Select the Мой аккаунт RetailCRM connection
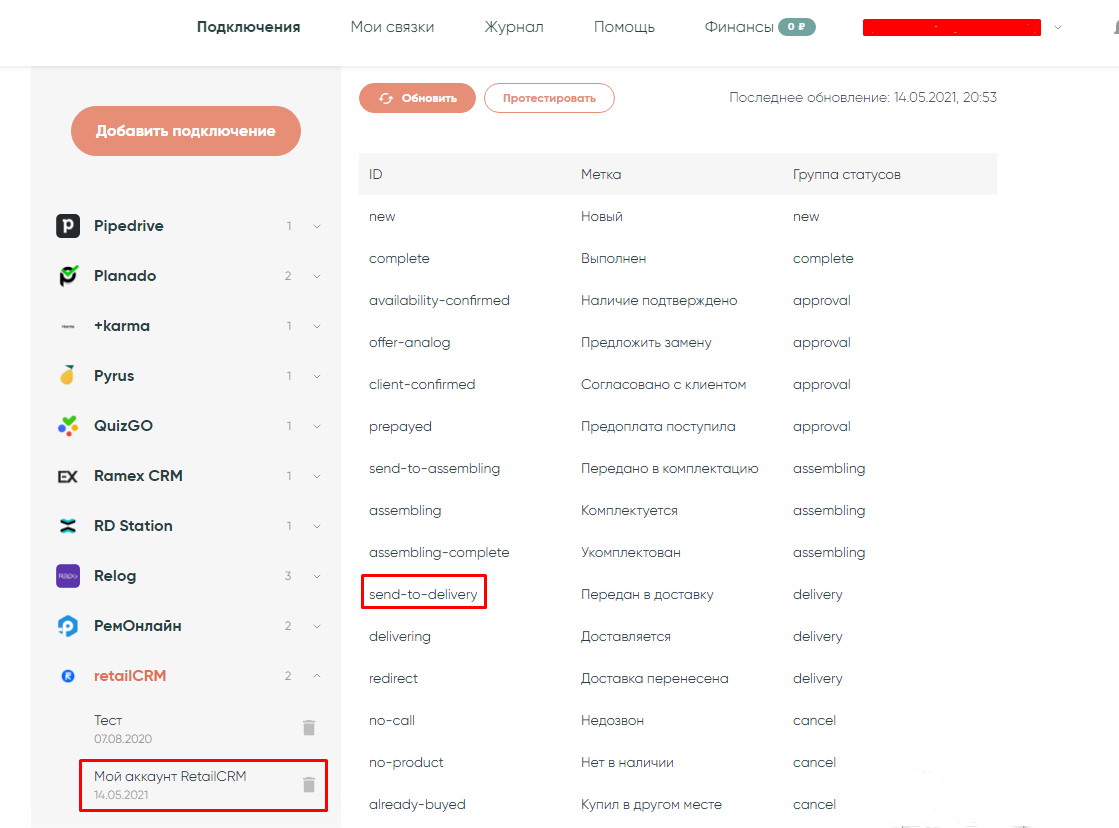The image size is (1119, 828). click(170, 777)
